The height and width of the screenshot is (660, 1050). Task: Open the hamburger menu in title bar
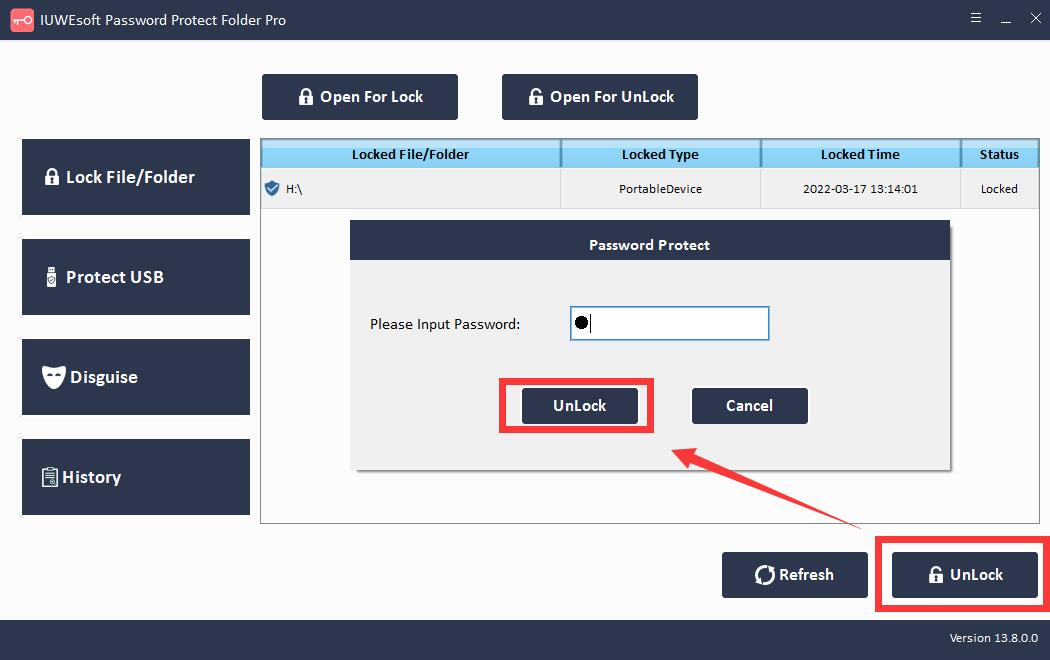pyautogui.click(x=976, y=18)
